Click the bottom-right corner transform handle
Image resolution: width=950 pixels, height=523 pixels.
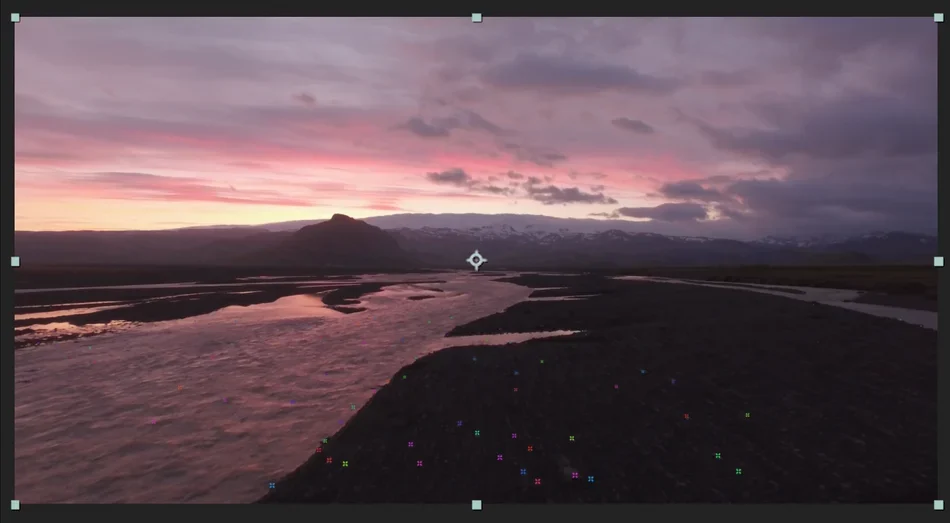[938, 505]
